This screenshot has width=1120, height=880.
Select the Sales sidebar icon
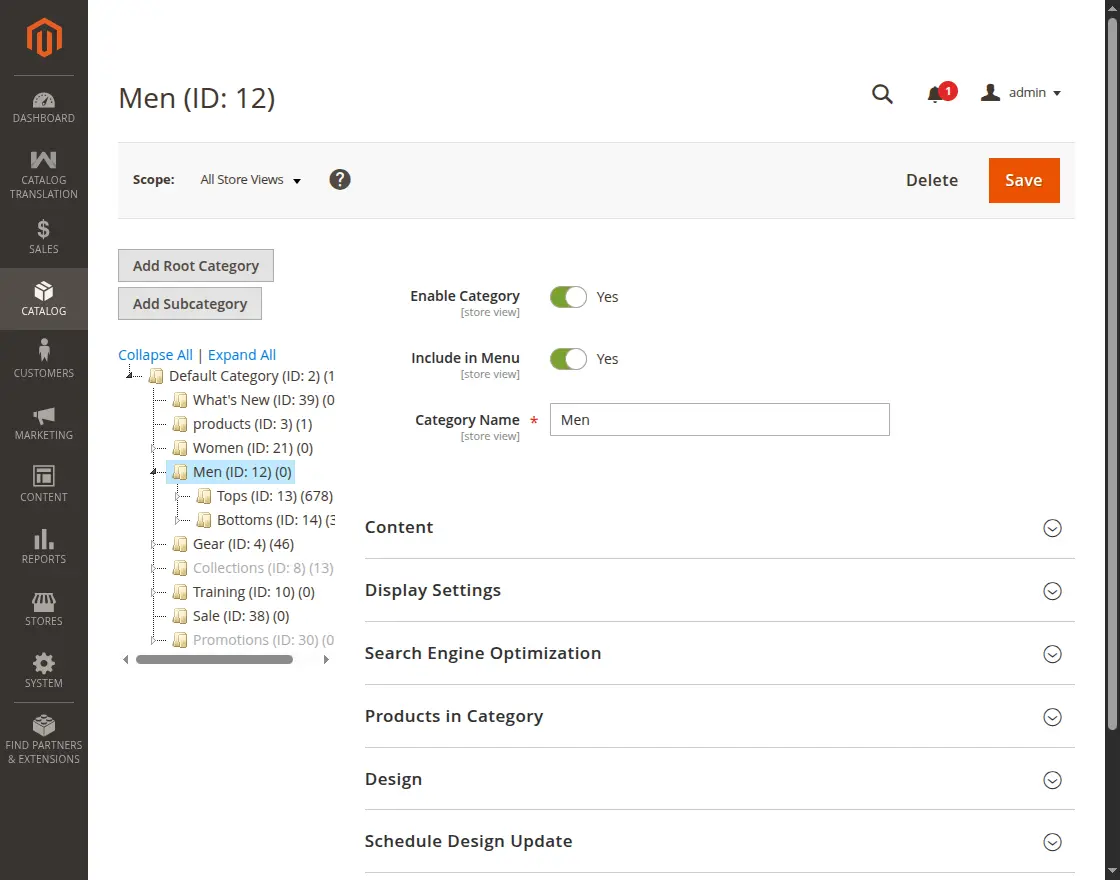click(43, 236)
